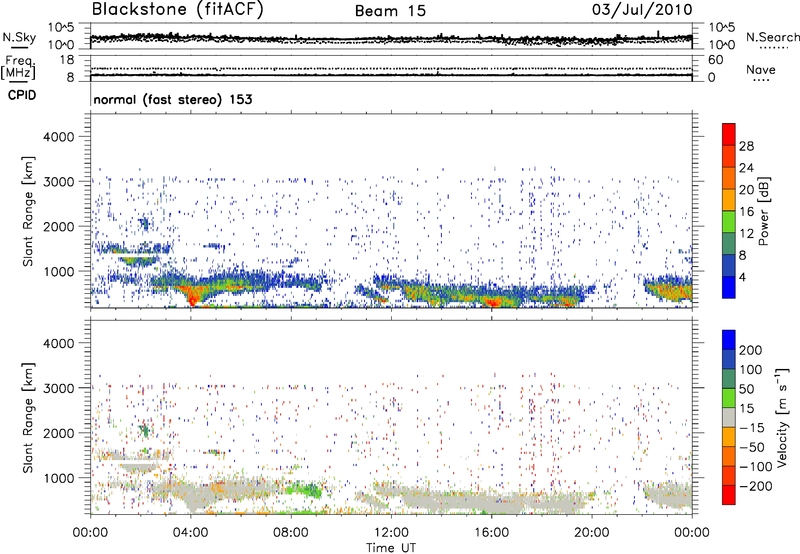Image resolution: width=800 pixels, height=554 pixels.
Task: Click the 'Blackstone (fitACF)' plot title
Action: [x=178, y=10]
